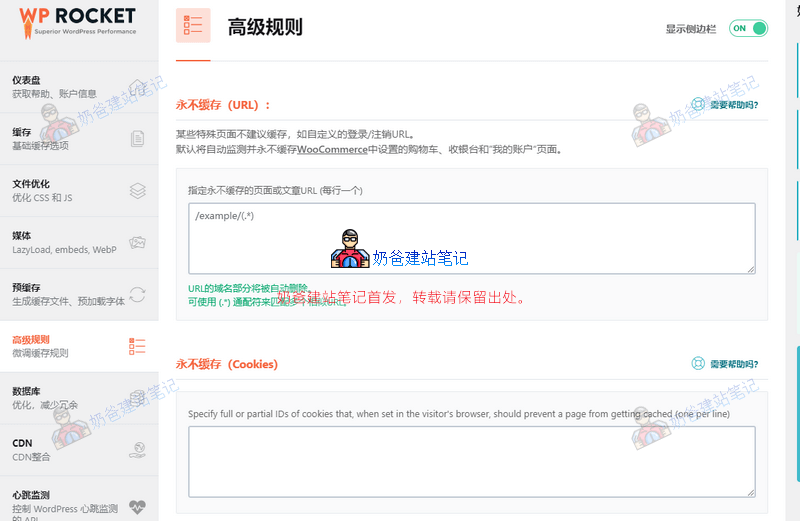This screenshot has height=521, width=800.
Task: Focus the never-cache Cookies textarea
Action: [472, 462]
